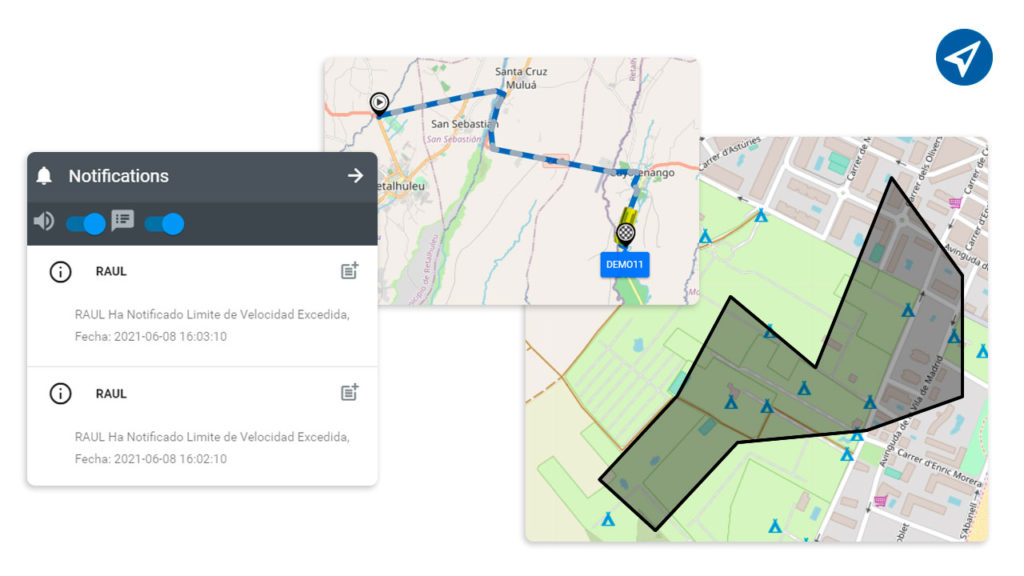Click the San Sebastián map label
The image size is (1024, 576).
point(464,124)
